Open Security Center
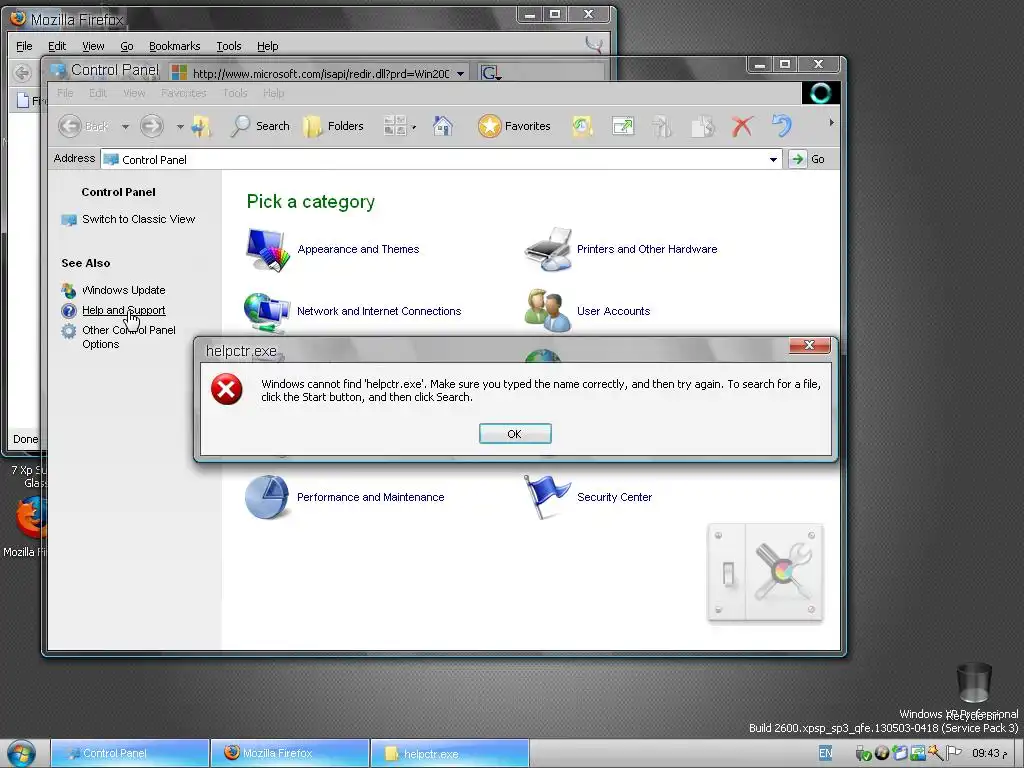The width and height of the screenshot is (1024, 768). point(614,497)
